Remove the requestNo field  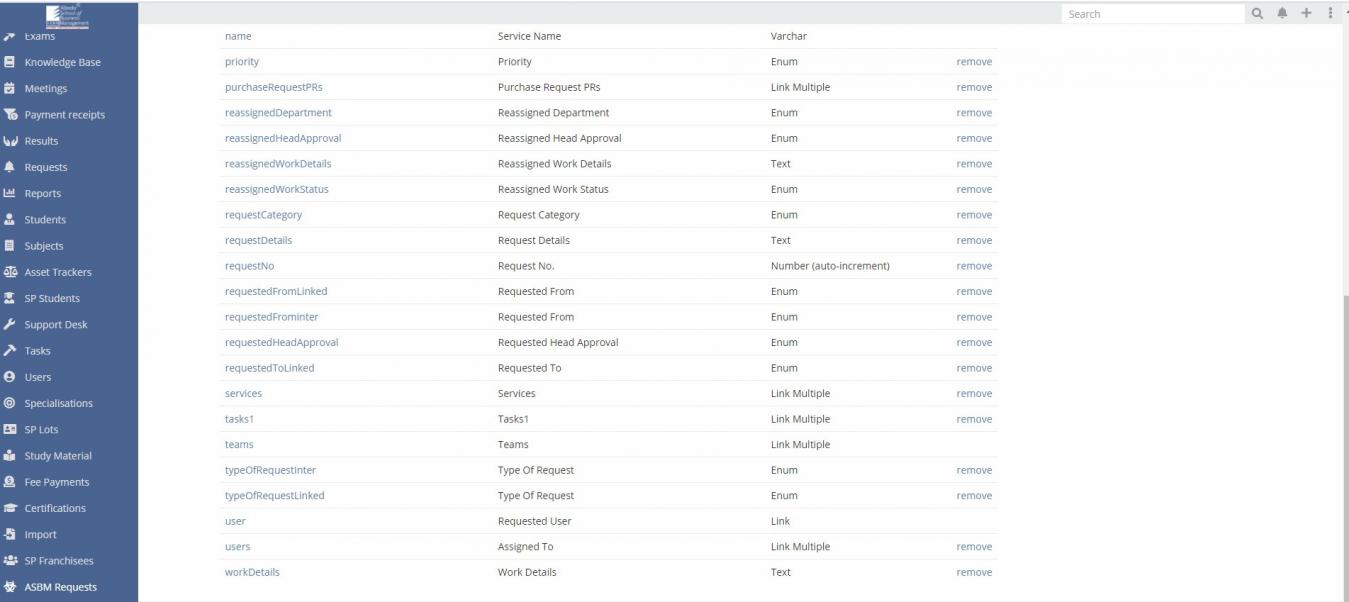click(x=974, y=266)
